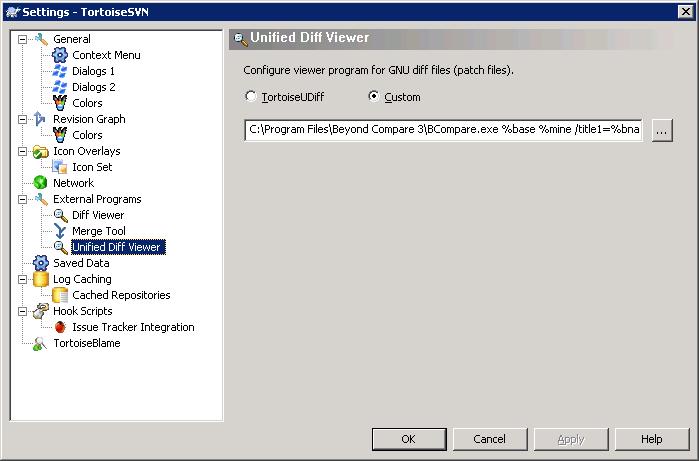The image size is (699, 461).
Task: Click the green globe Network icon
Action: click(x=40, y=183)
